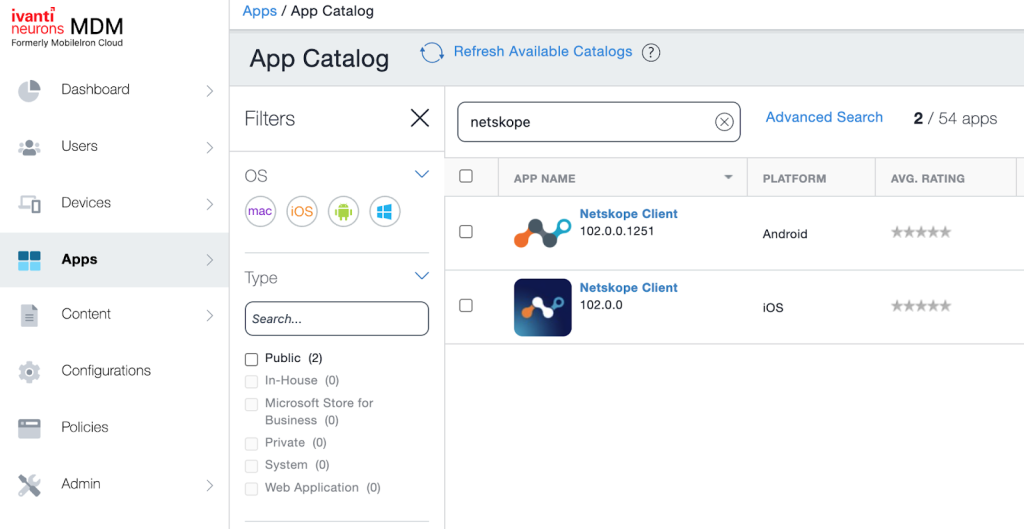Filter by Android robot icon

(343, 212)
